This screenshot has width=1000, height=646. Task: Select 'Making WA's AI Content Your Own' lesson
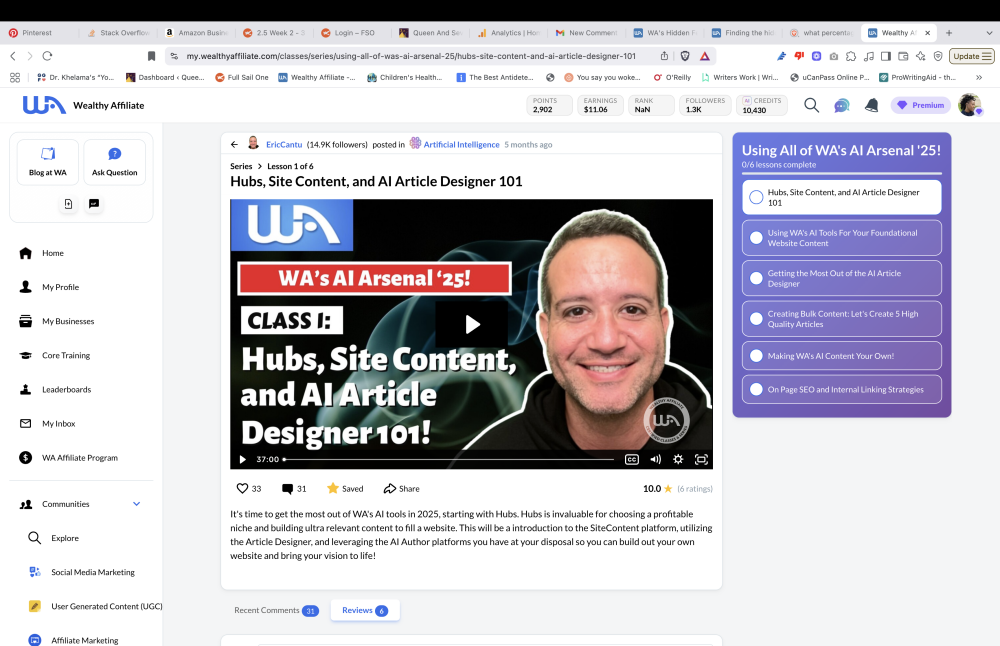842,356
